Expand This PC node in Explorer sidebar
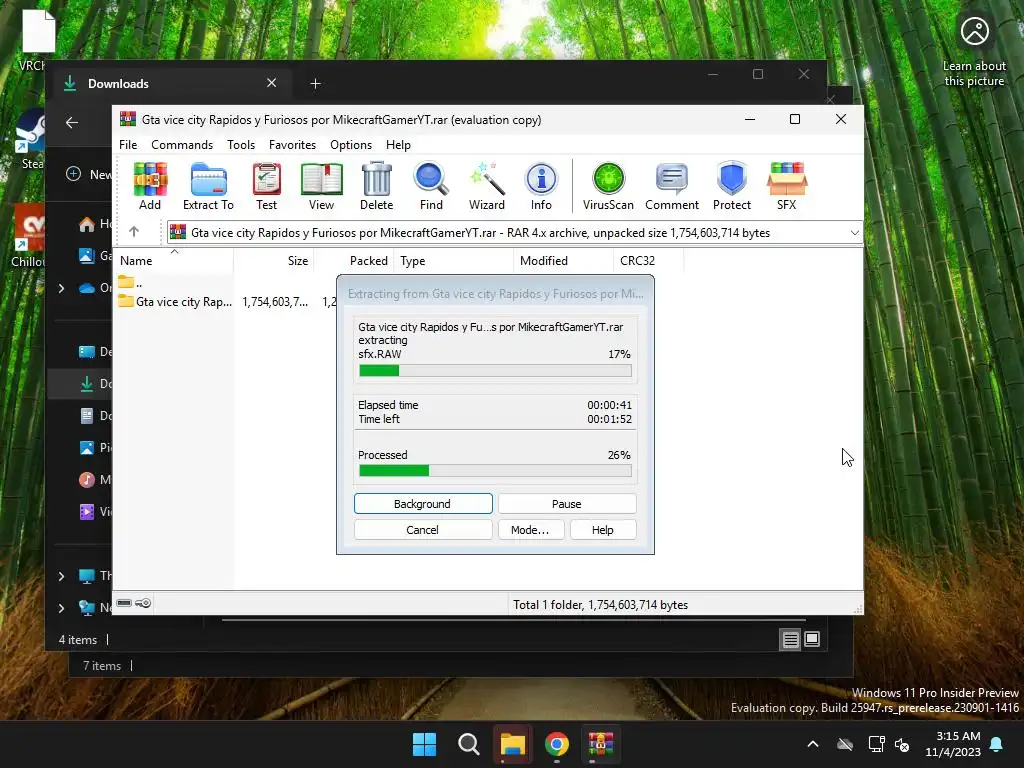Image resolution: width=1024 pixels, height=768 pixels. [x=61, y=576]
